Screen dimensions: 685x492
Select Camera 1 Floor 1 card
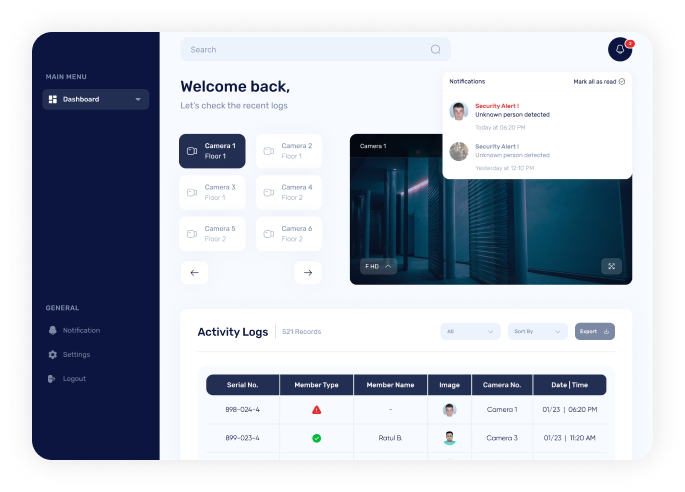point(212,151)
